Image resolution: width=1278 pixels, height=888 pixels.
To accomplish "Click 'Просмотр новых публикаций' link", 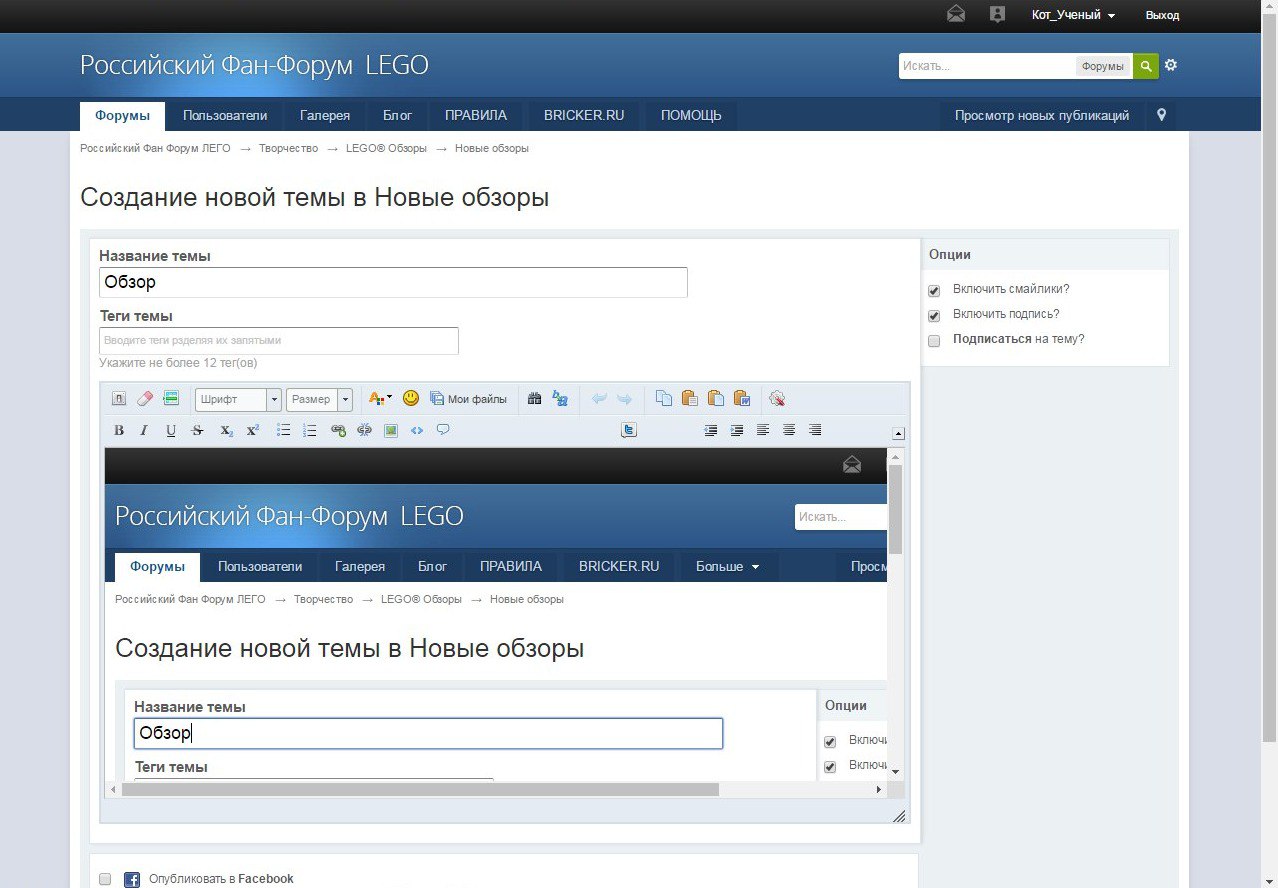I will tap(1042, 115).
